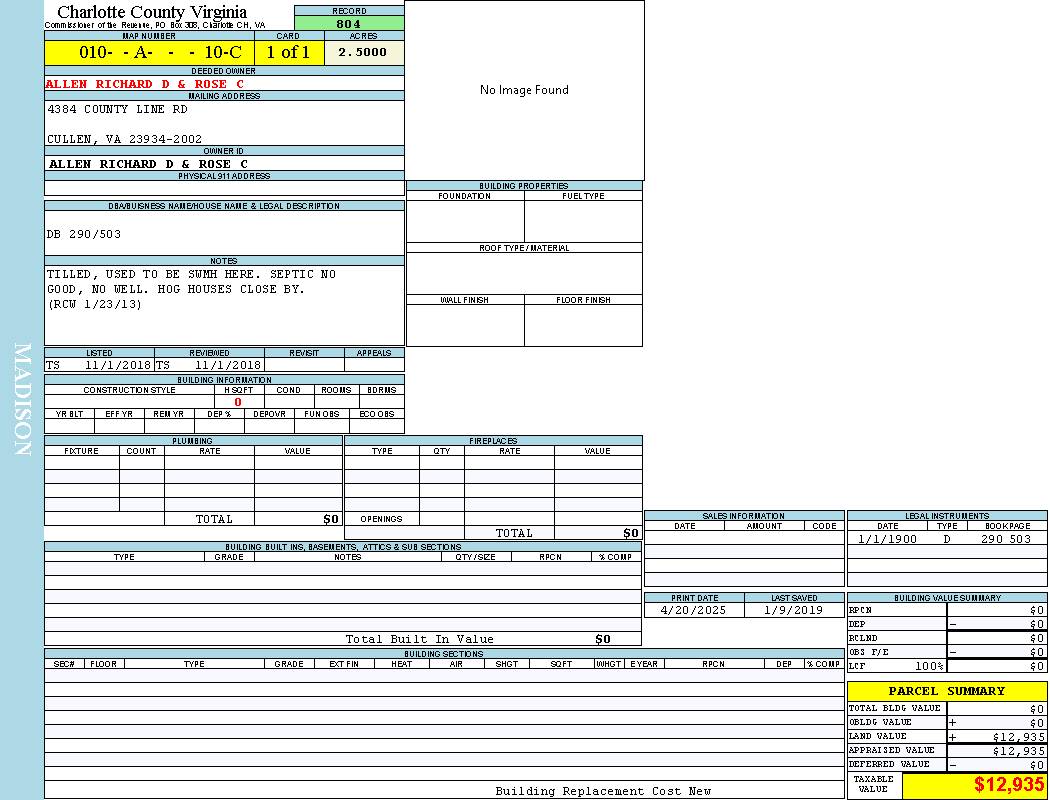
Task: Click the mailing address 4384 County Line Rd
Action: pos(117,109)
